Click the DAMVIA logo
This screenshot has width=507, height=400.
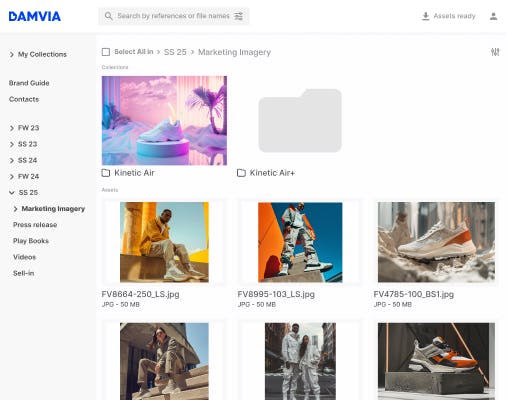coord(35,16)
